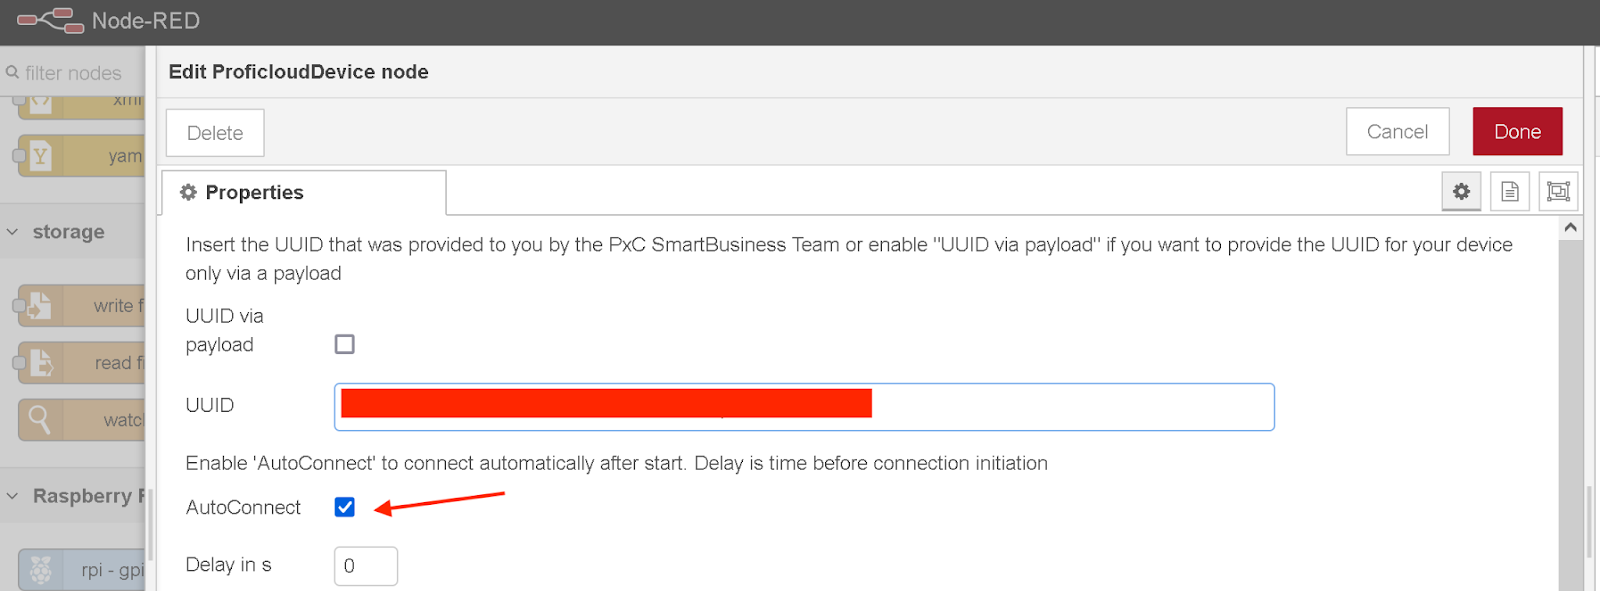1600x591 pixels.
Task: Click the Cancel button
Action: point(1397,131)
